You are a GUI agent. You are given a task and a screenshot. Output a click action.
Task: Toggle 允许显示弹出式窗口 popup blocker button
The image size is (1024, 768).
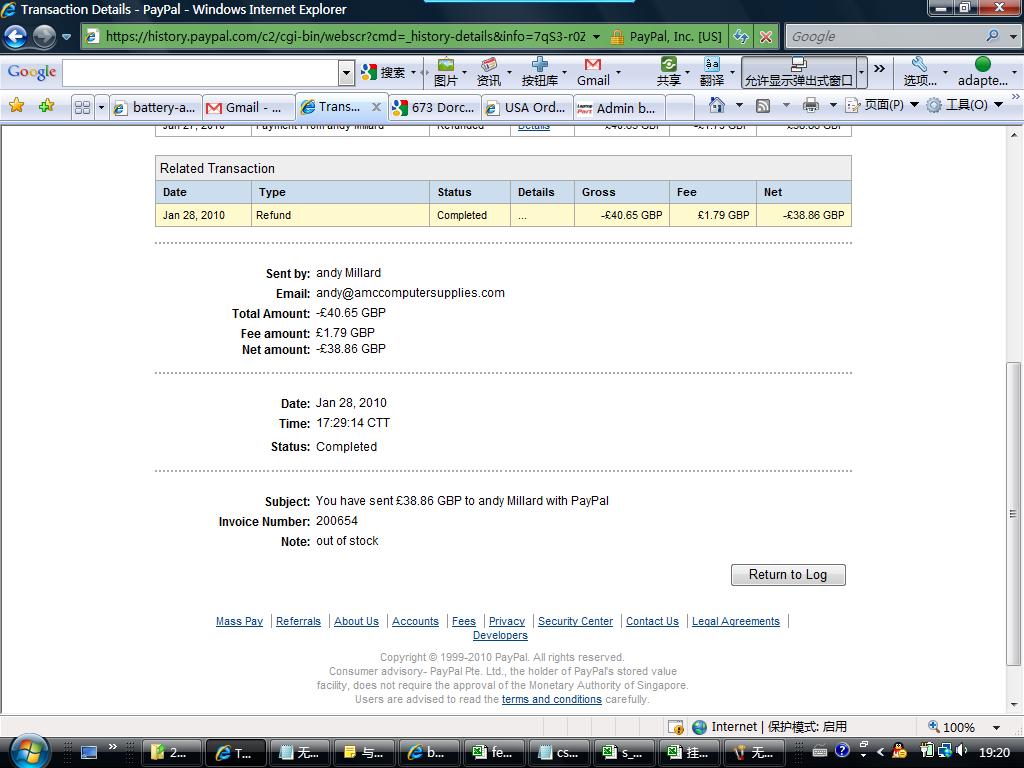click(x=799, y=72)
